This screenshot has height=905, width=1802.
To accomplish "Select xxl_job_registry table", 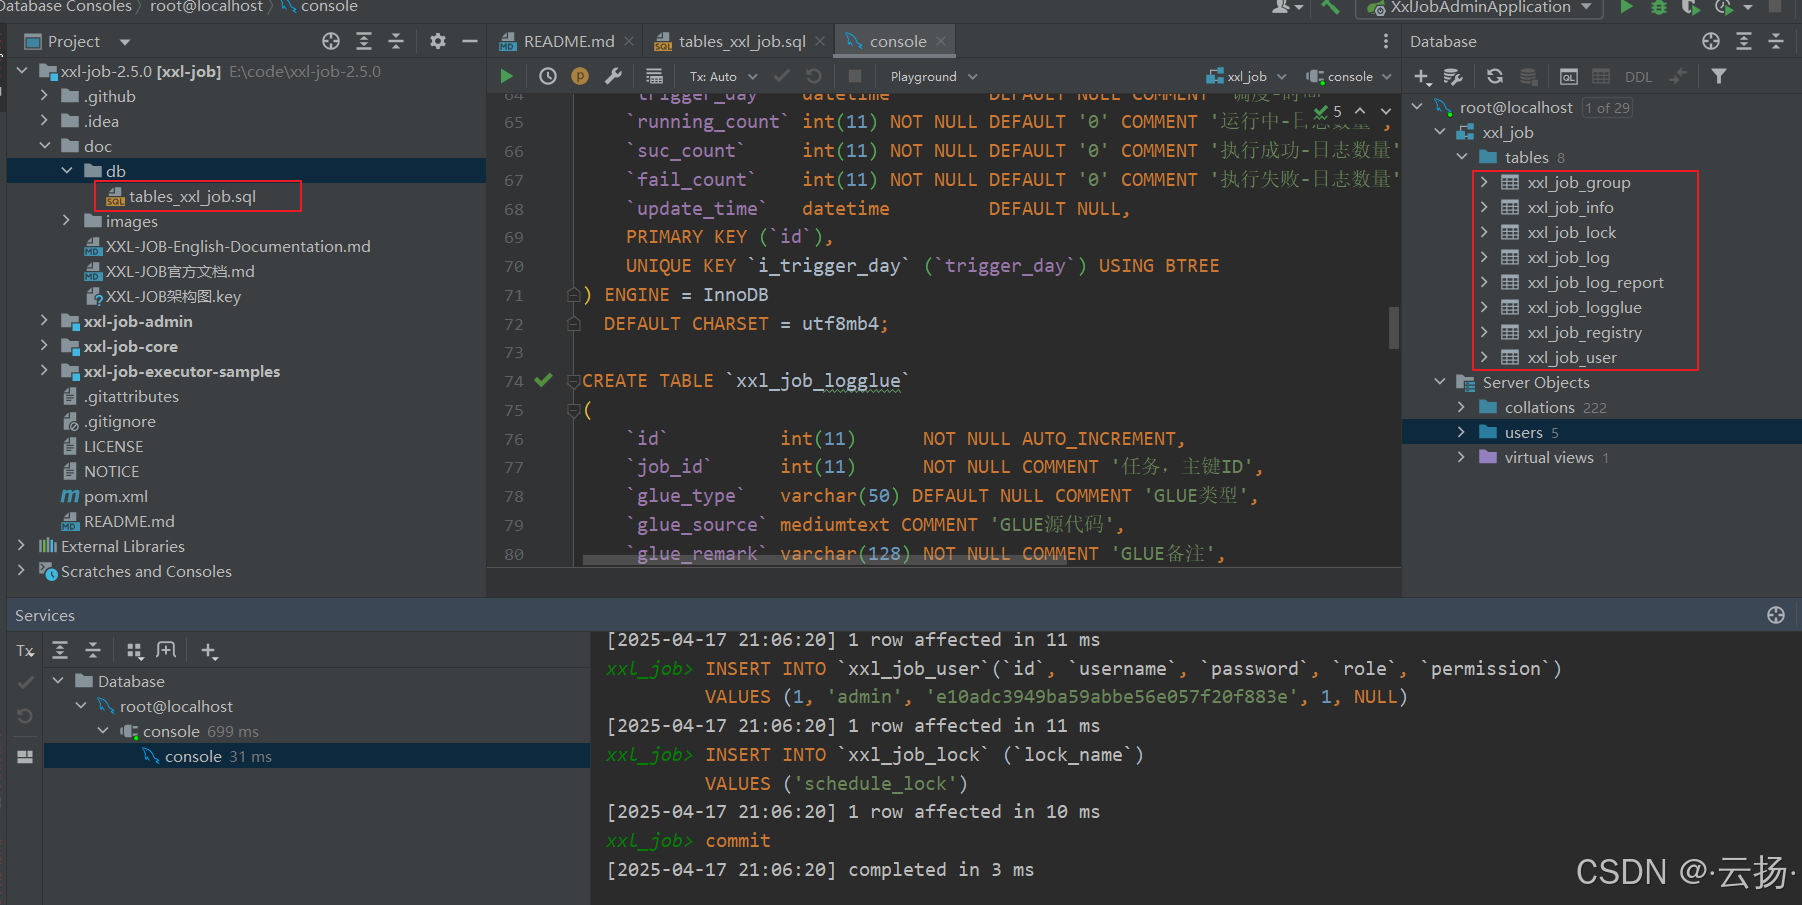I will (x=1584, y=332).
